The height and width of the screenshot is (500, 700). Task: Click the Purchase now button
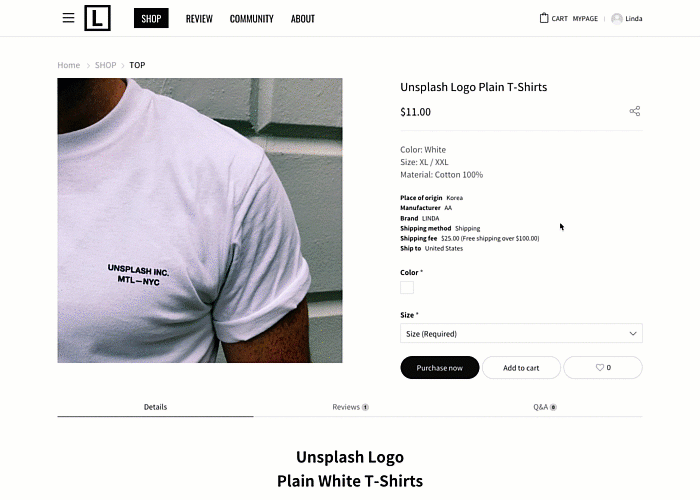440,367
